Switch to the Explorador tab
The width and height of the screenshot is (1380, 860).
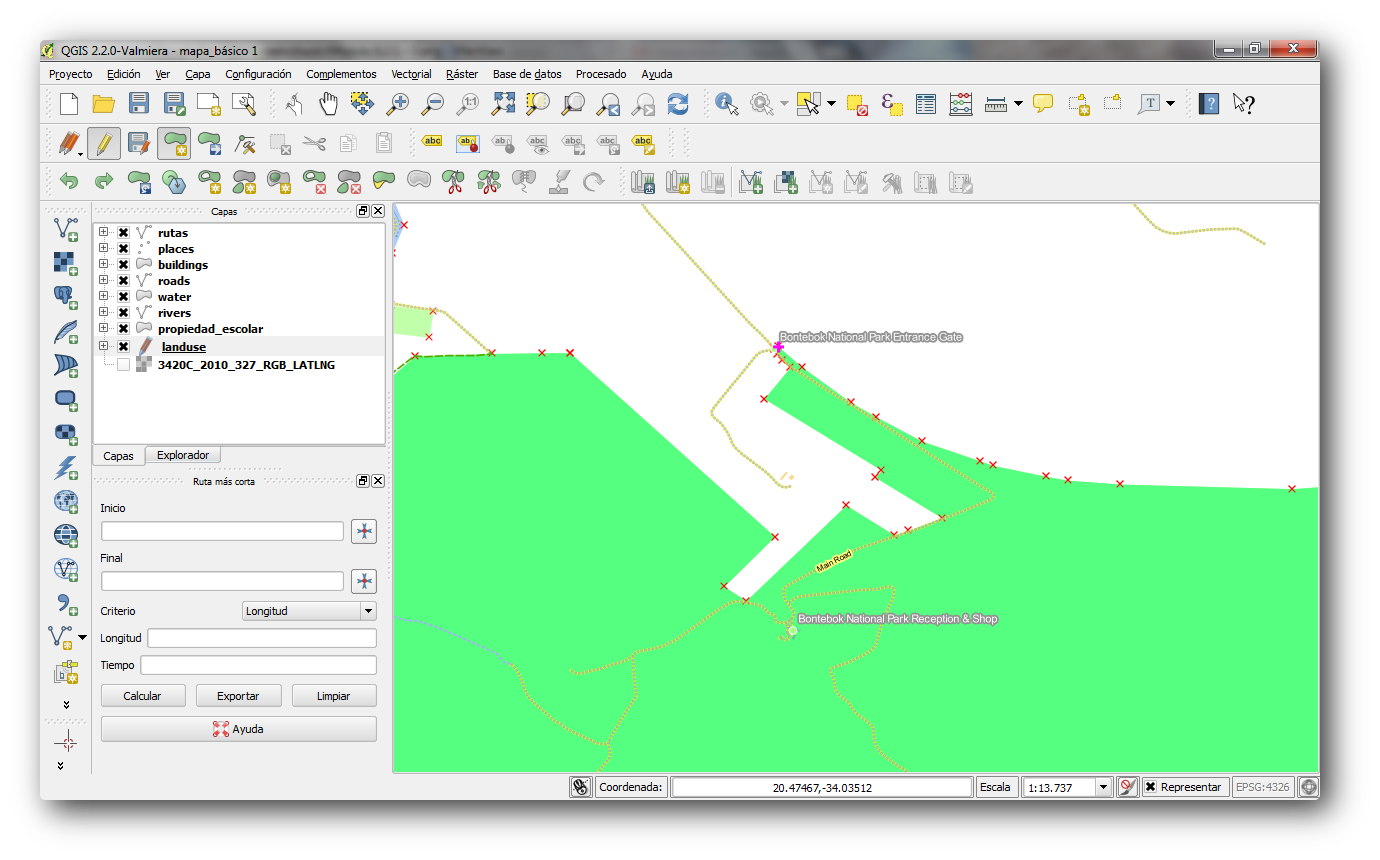(183, 455)
